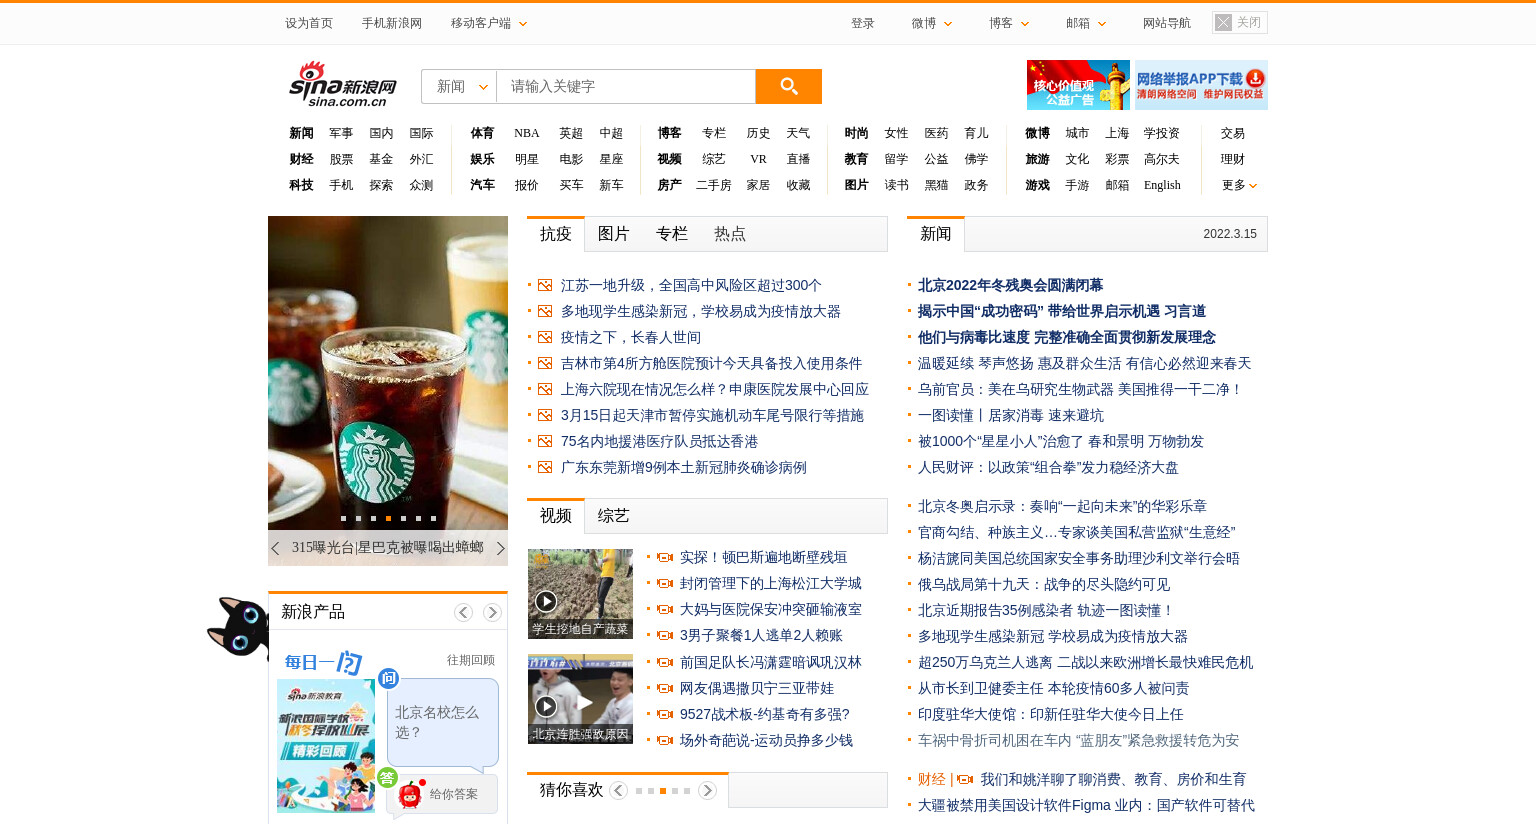Screen dimensions: 1536x824
Task: Click the 请输入关键字 search field
Action: pyautogui.click(x=626, y=86)
